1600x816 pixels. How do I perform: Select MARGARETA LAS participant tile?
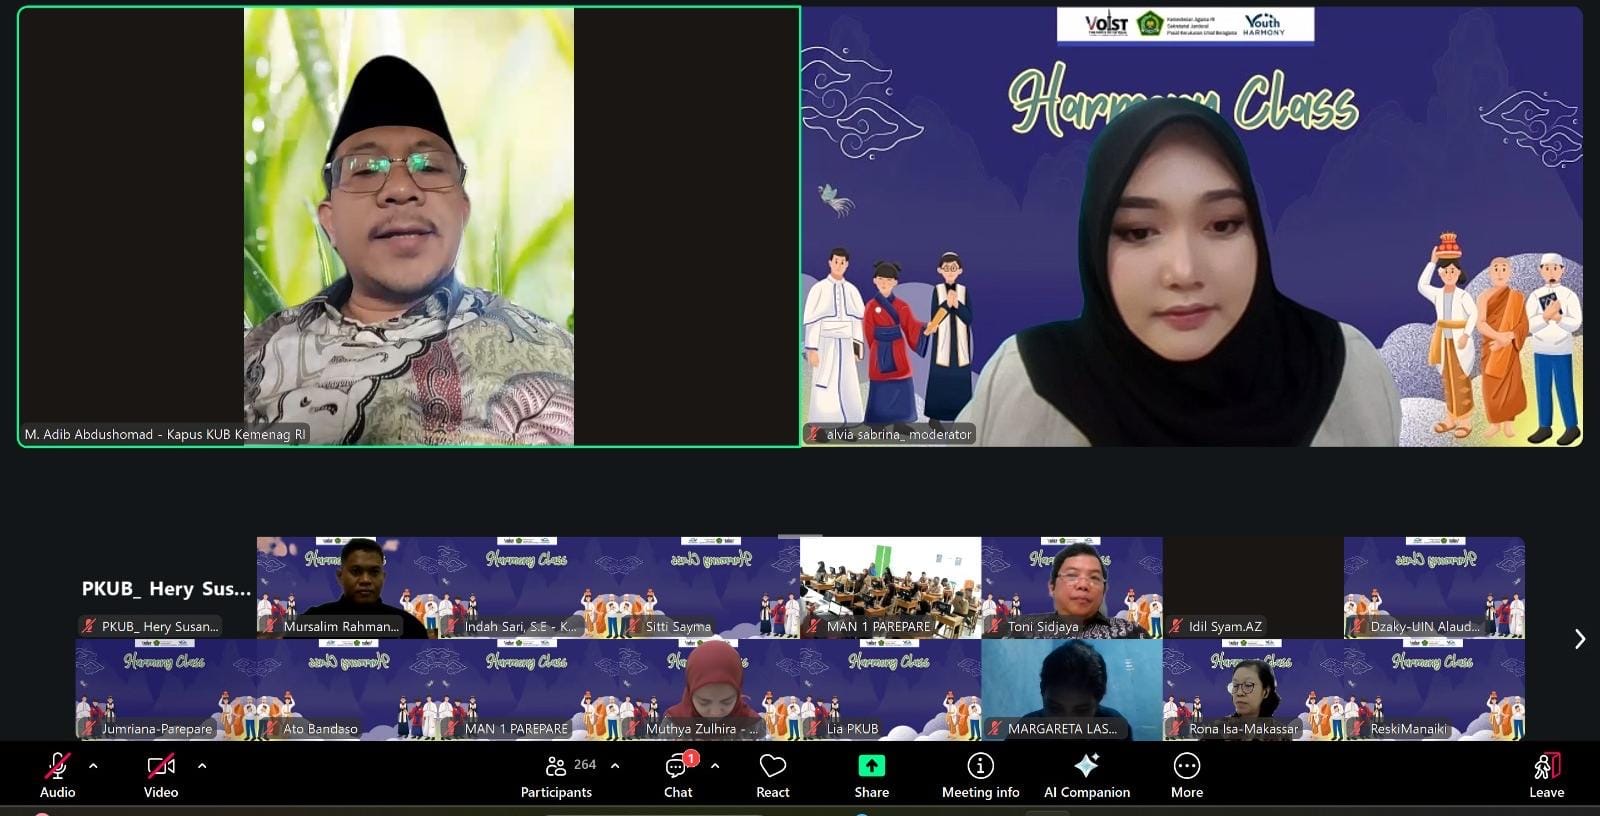coord(1072,690)
